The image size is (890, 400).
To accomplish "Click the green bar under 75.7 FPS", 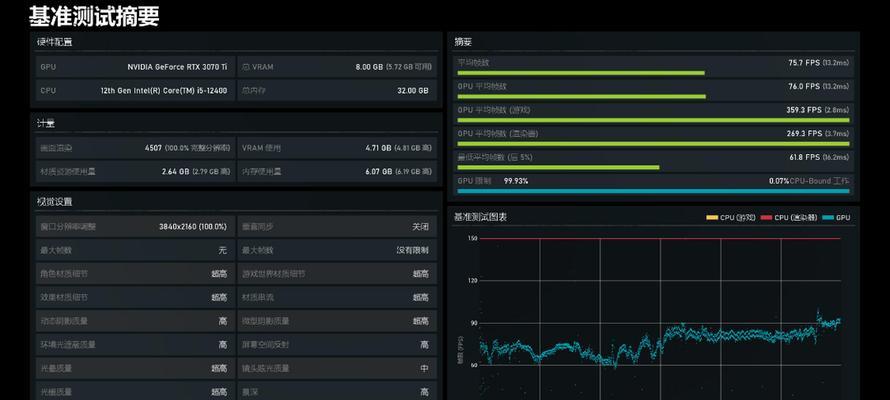I will click(581, 73).
